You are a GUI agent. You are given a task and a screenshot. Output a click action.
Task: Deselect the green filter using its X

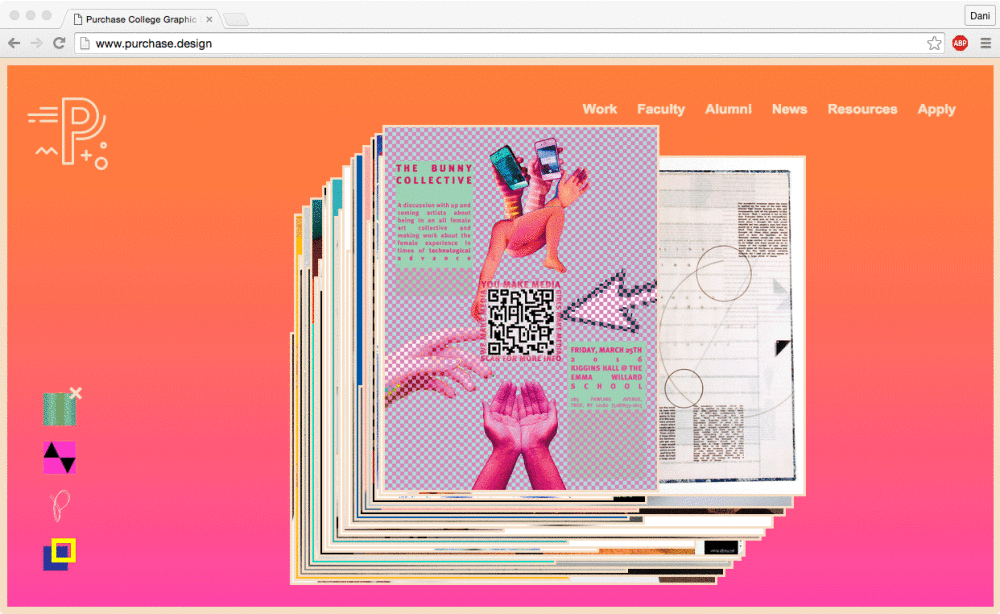(x=76, y=392)
